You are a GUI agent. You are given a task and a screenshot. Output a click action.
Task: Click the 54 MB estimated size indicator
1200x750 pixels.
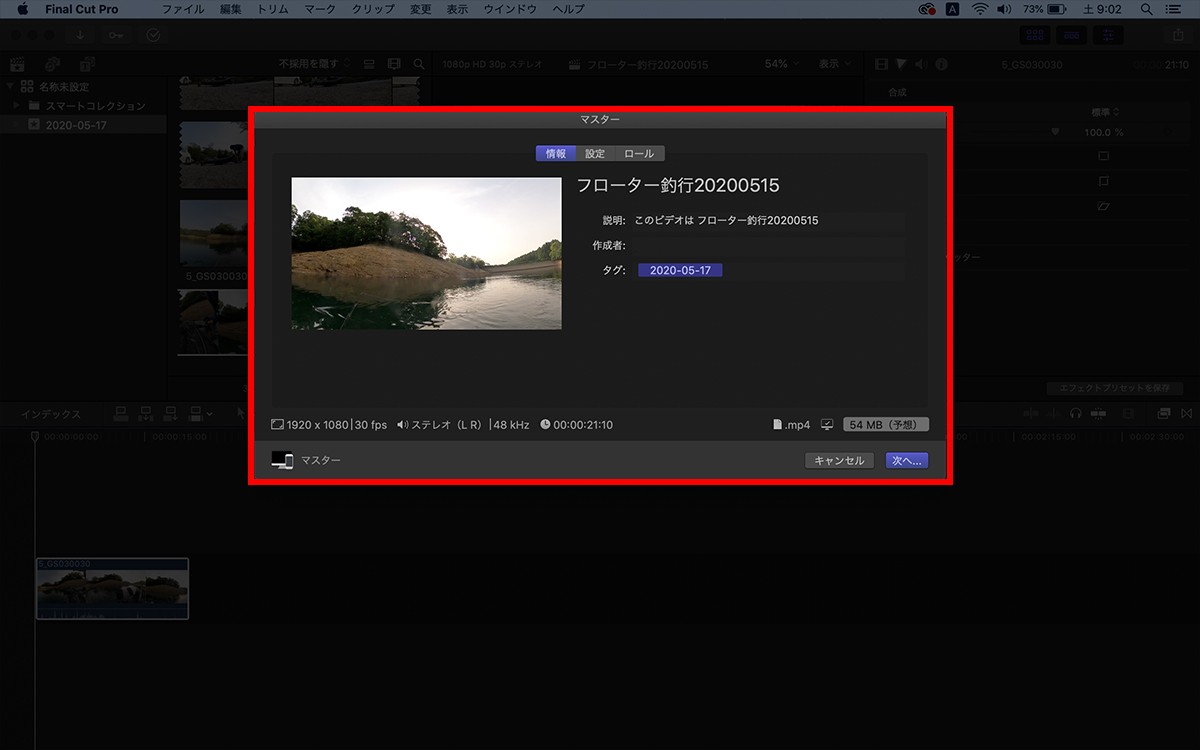coord(886,425)
